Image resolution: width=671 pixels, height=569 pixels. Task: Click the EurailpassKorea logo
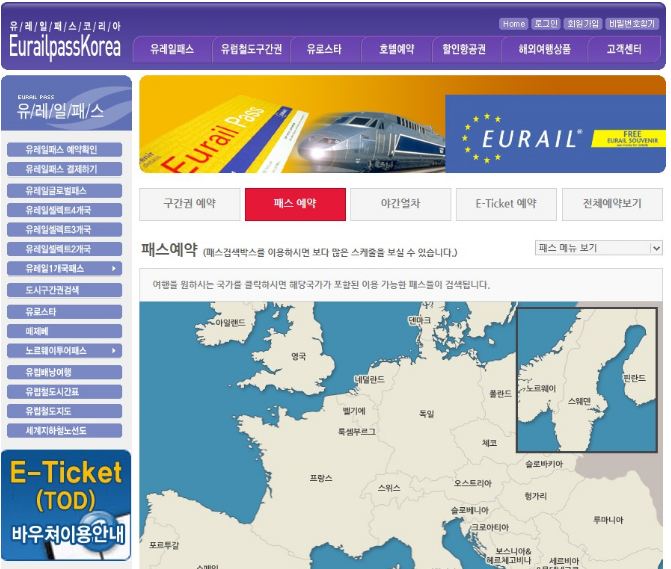(x=65, y=41)
